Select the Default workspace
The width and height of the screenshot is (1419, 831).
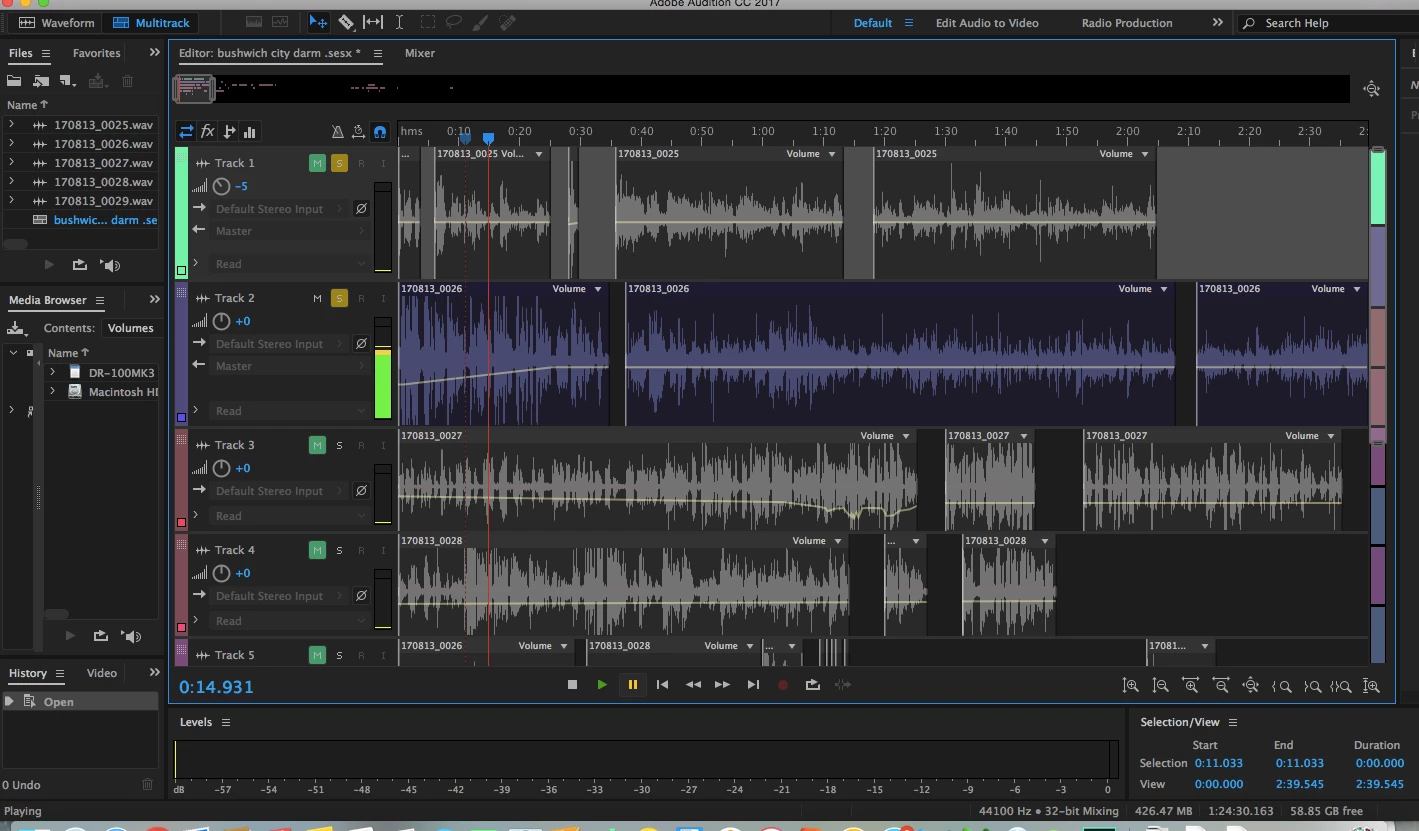coord(872,23)
